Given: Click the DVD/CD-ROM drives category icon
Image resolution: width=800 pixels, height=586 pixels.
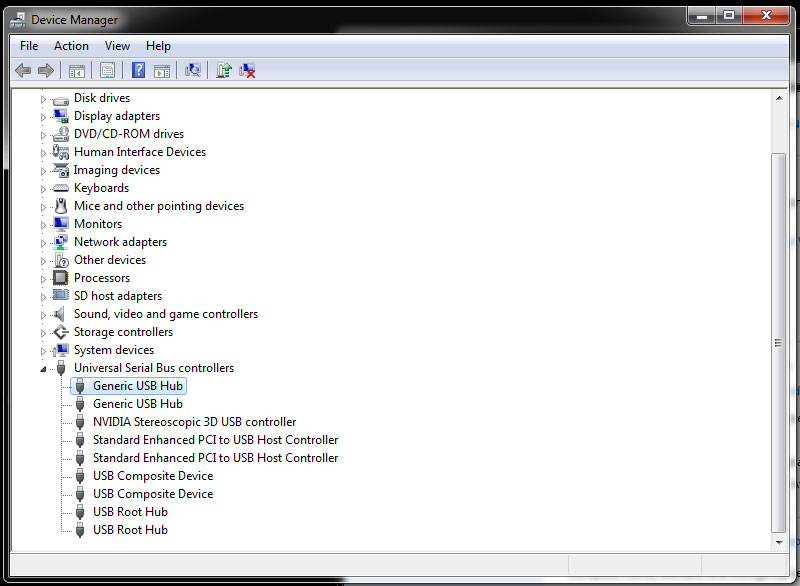Looking at the screenshot, I should pyautogui.click(x=61, y=134).
